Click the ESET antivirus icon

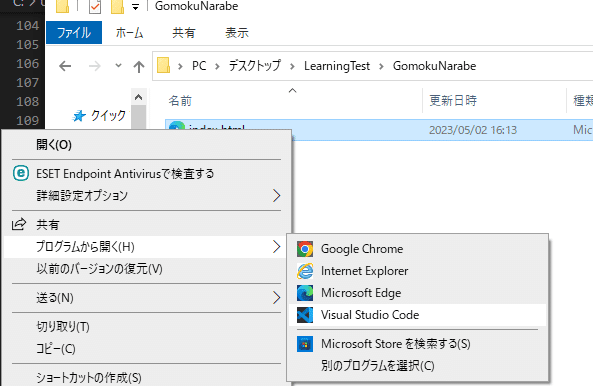pos(21,174)
